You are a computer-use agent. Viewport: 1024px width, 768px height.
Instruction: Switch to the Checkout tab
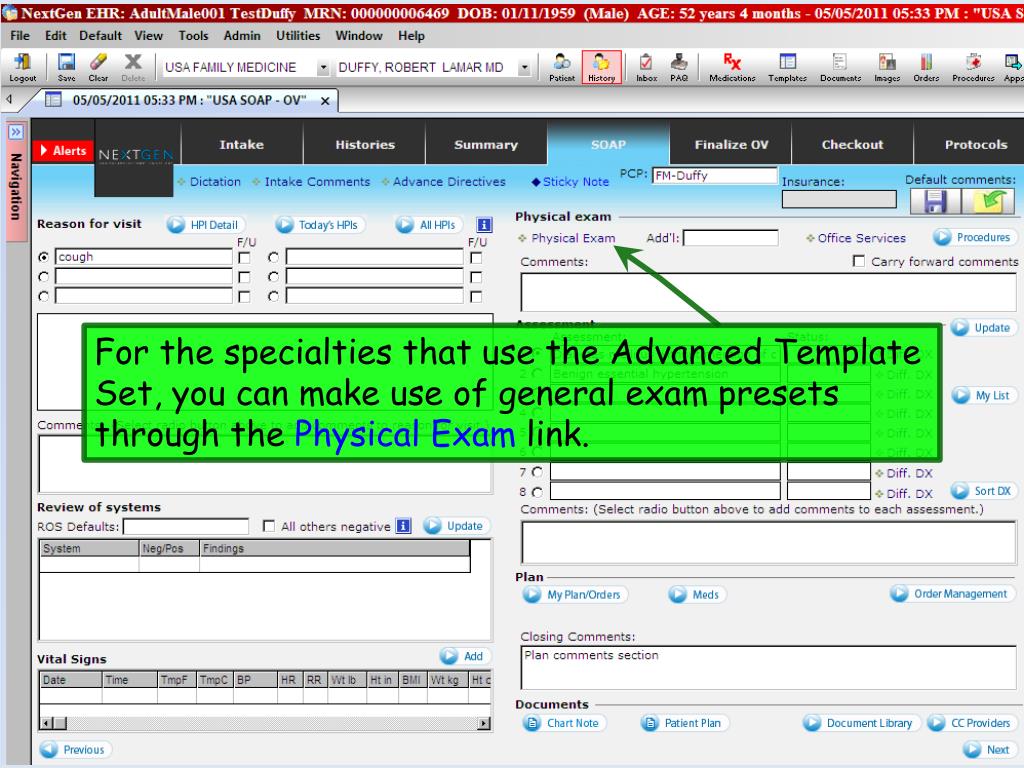852,144
